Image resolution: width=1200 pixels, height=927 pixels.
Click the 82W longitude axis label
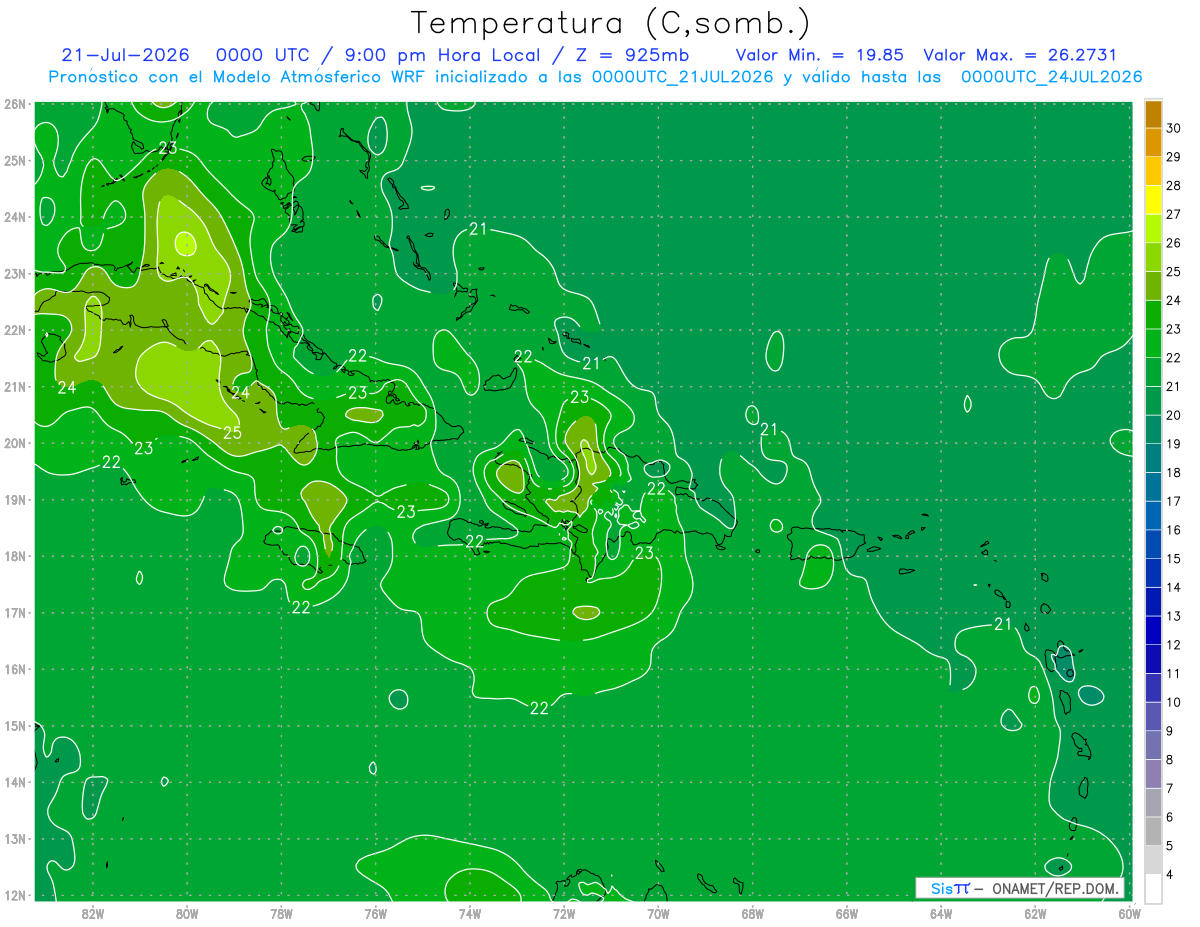coord(93,913)
